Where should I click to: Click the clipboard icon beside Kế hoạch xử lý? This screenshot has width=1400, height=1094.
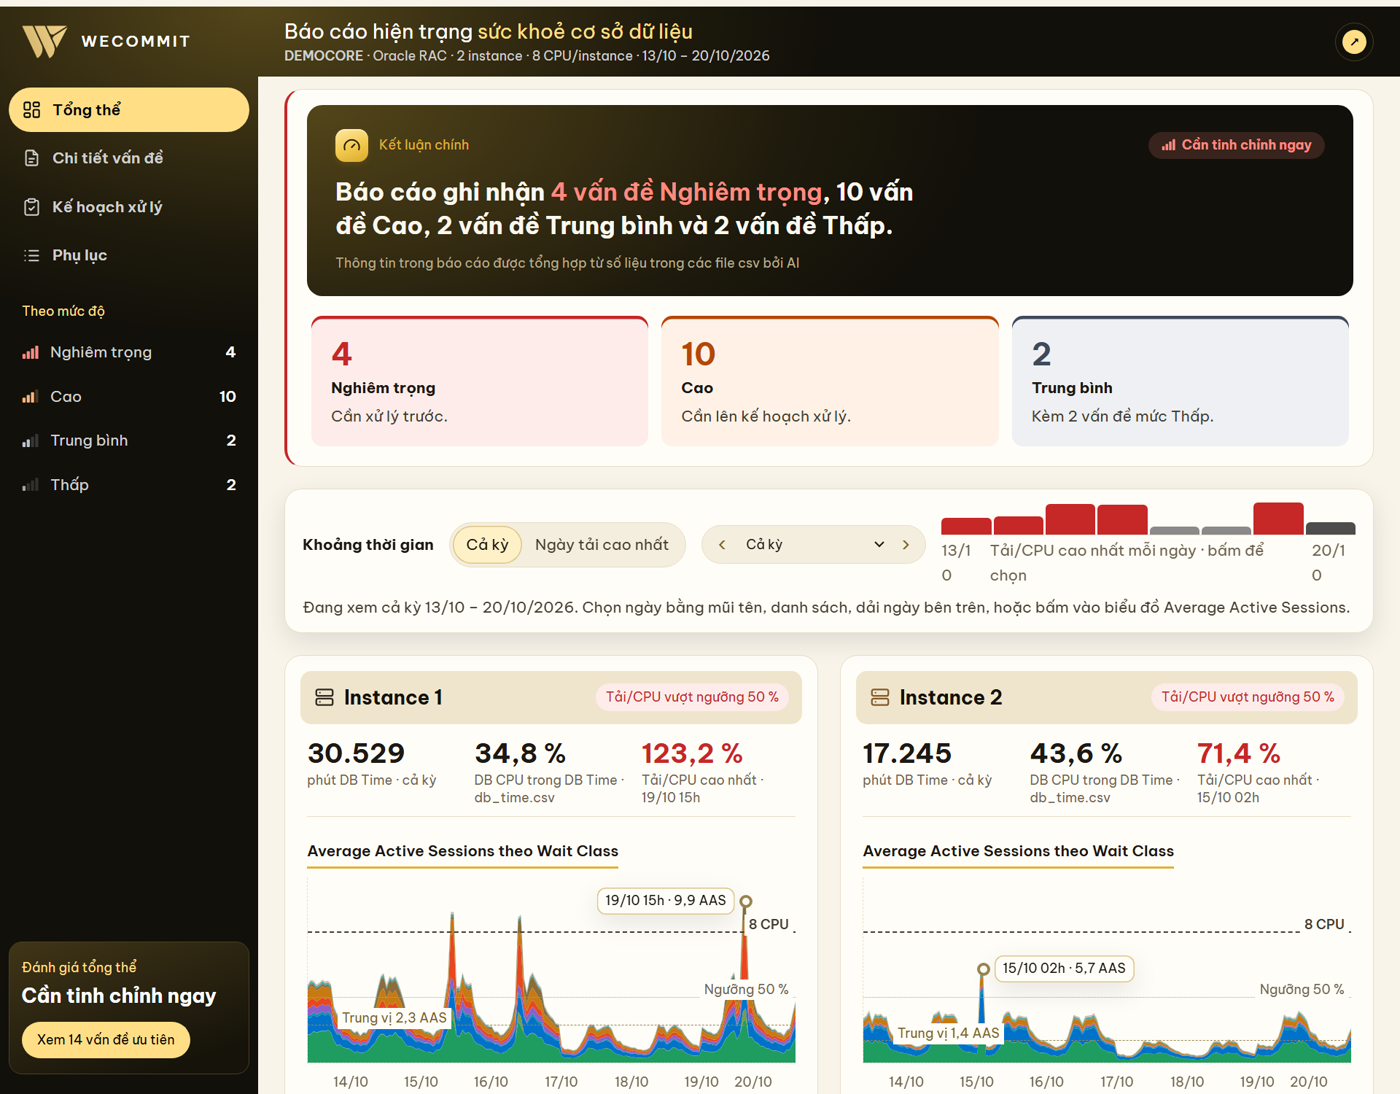tap(32, 207)
